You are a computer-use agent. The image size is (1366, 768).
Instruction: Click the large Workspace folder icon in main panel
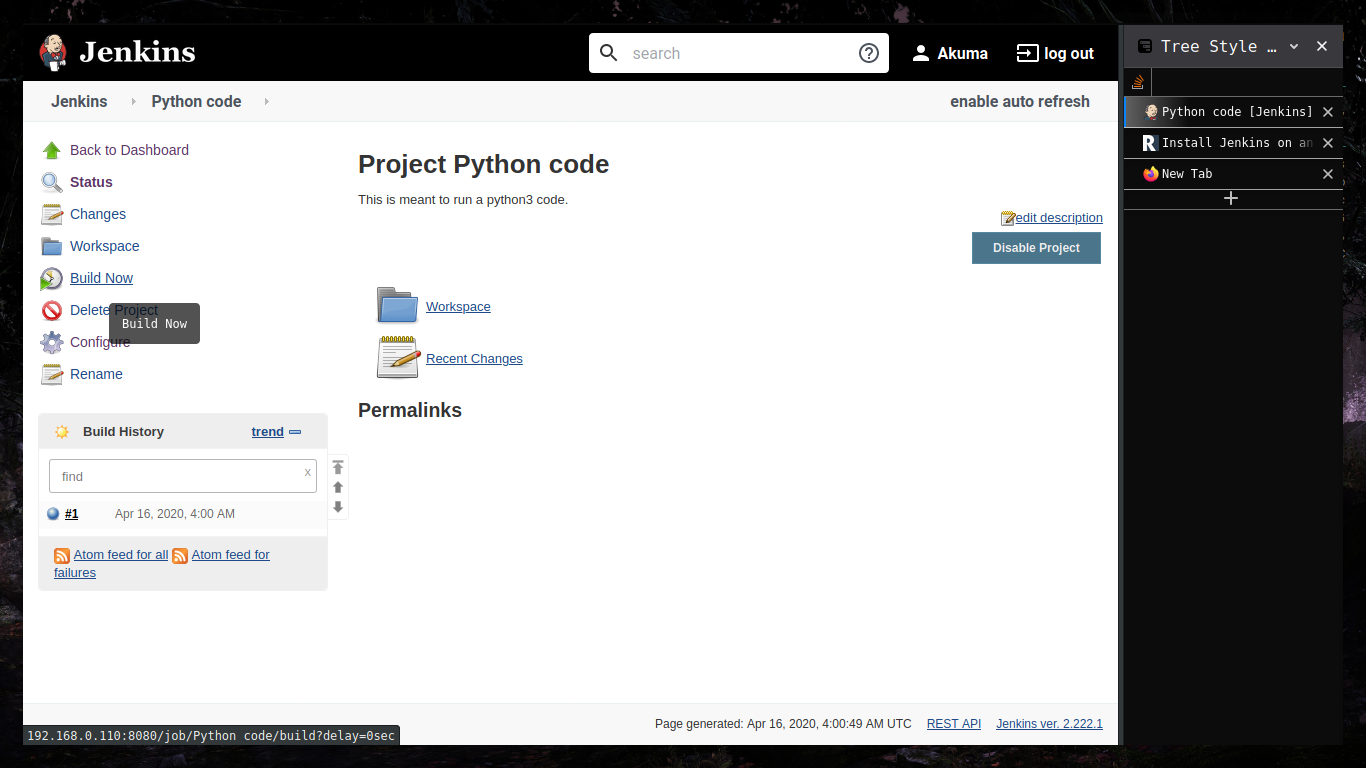pyautogui.click(x=397, y=305)
